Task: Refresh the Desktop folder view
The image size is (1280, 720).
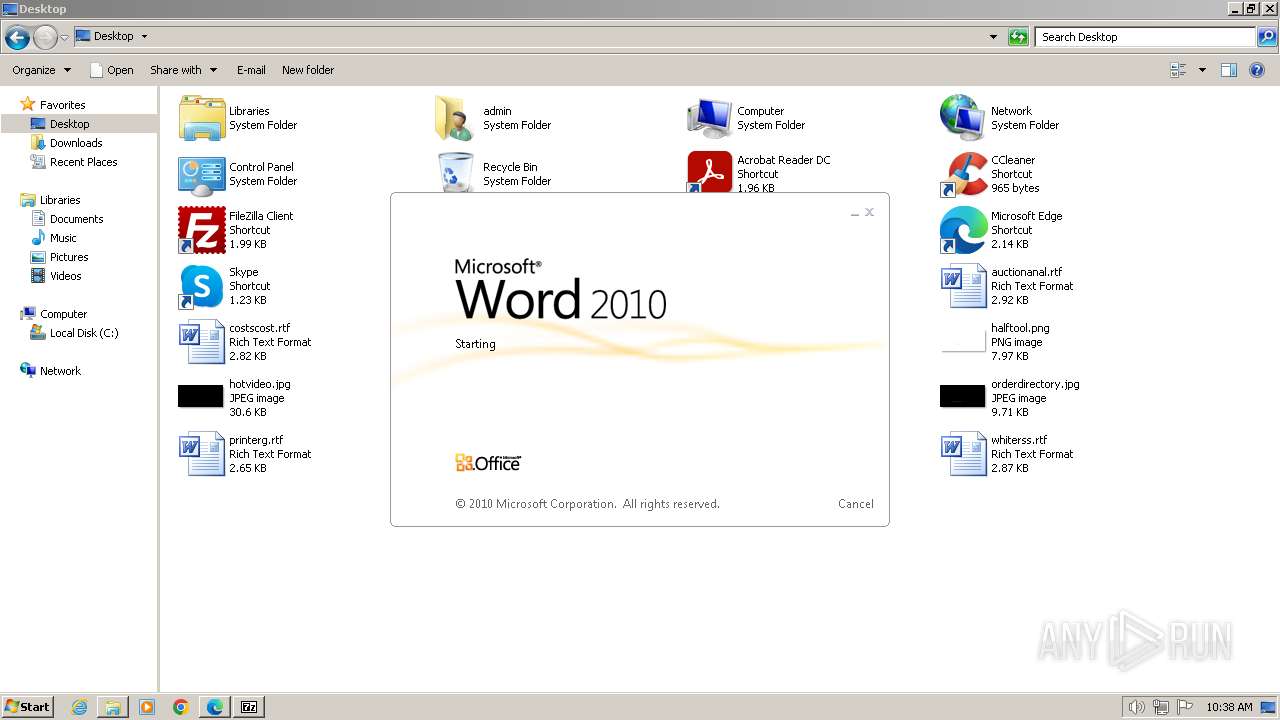Action: click(1018, 37)
